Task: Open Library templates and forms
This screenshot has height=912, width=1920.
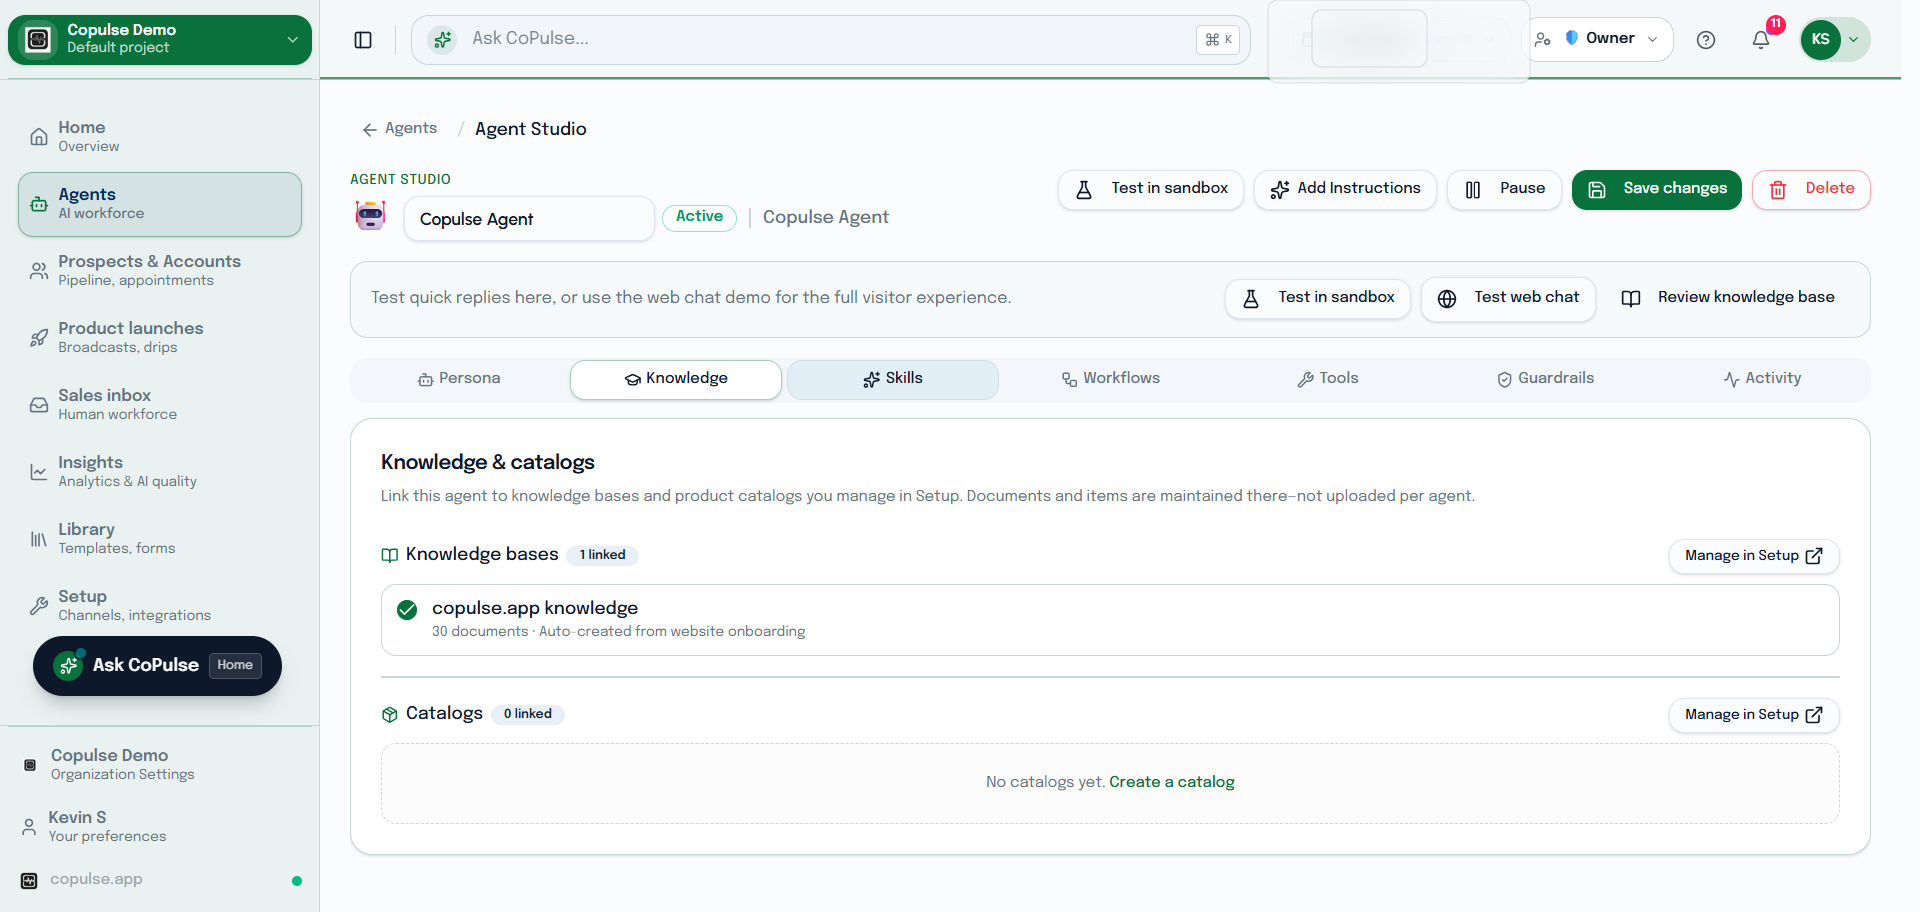Action: [160, 539]
